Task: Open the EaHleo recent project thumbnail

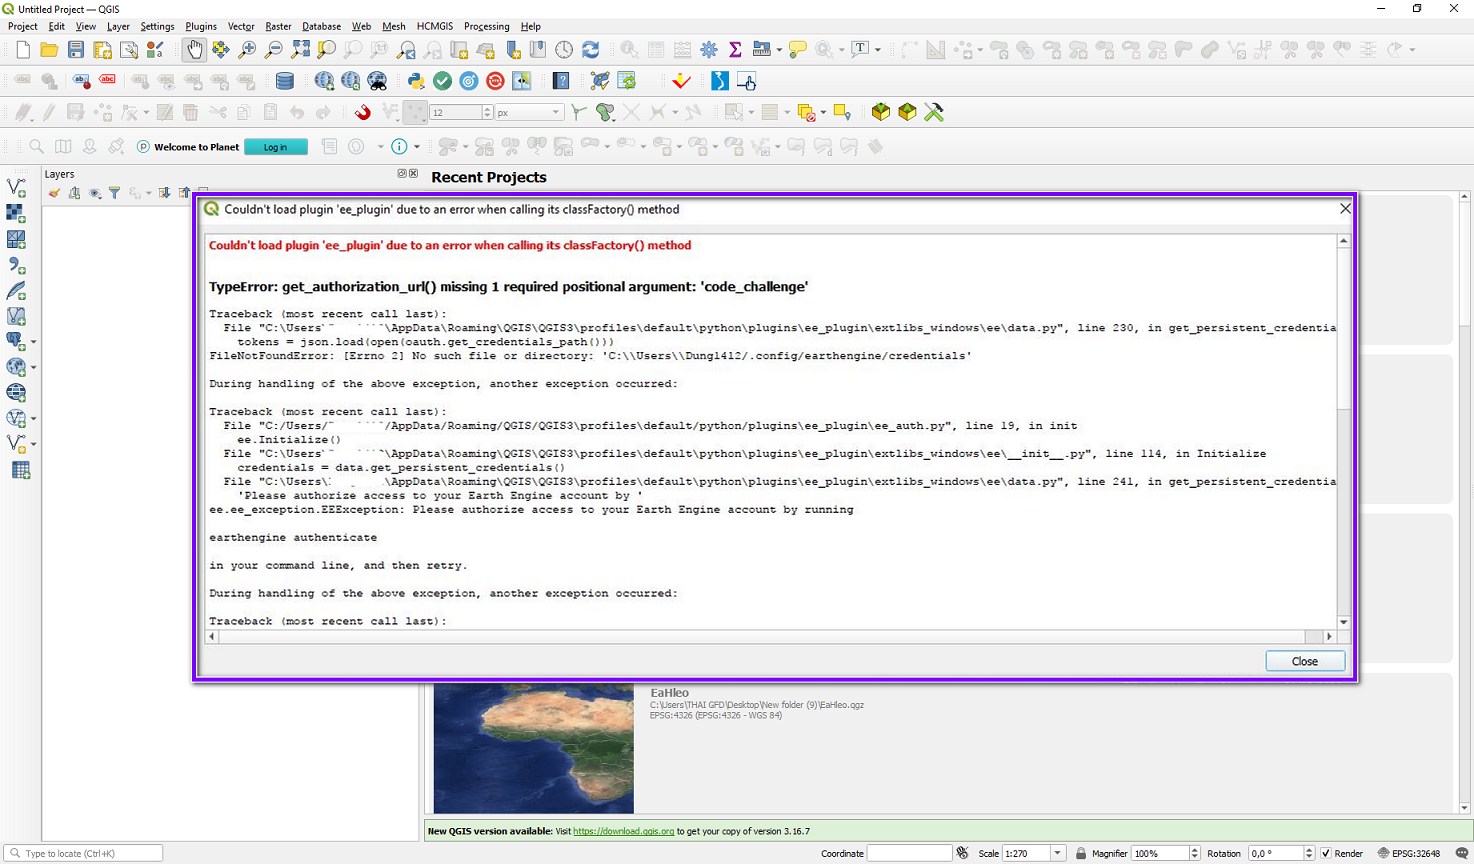Action: [x=534, y=748]
